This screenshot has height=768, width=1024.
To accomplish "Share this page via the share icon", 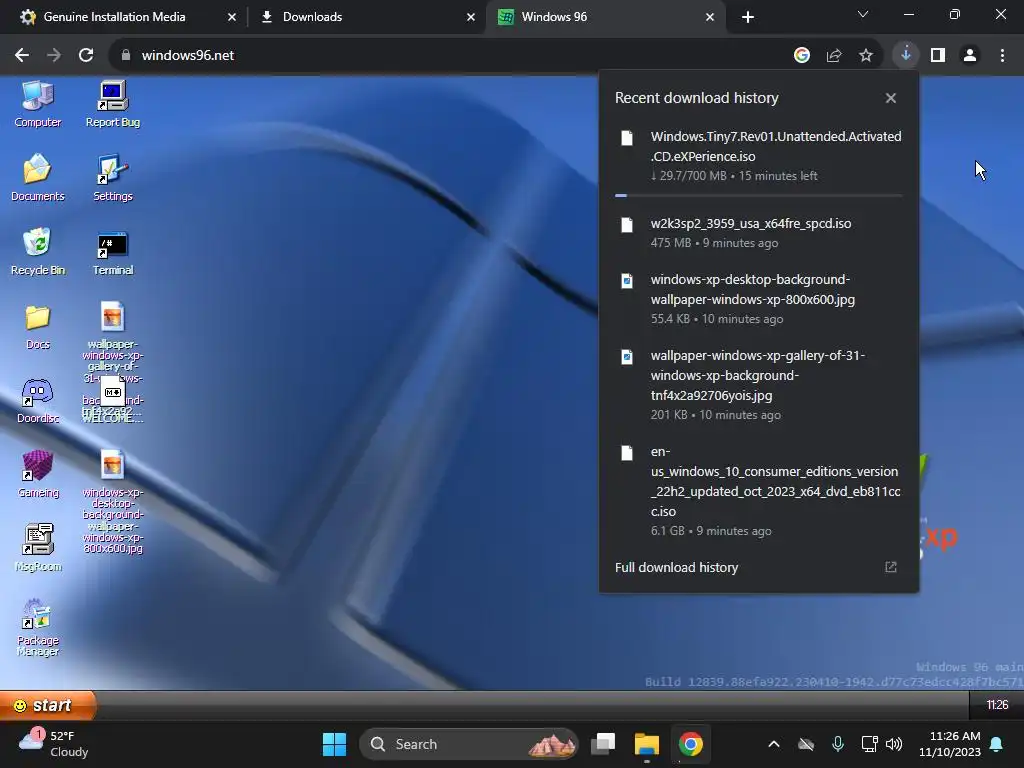I will [834, 56].
